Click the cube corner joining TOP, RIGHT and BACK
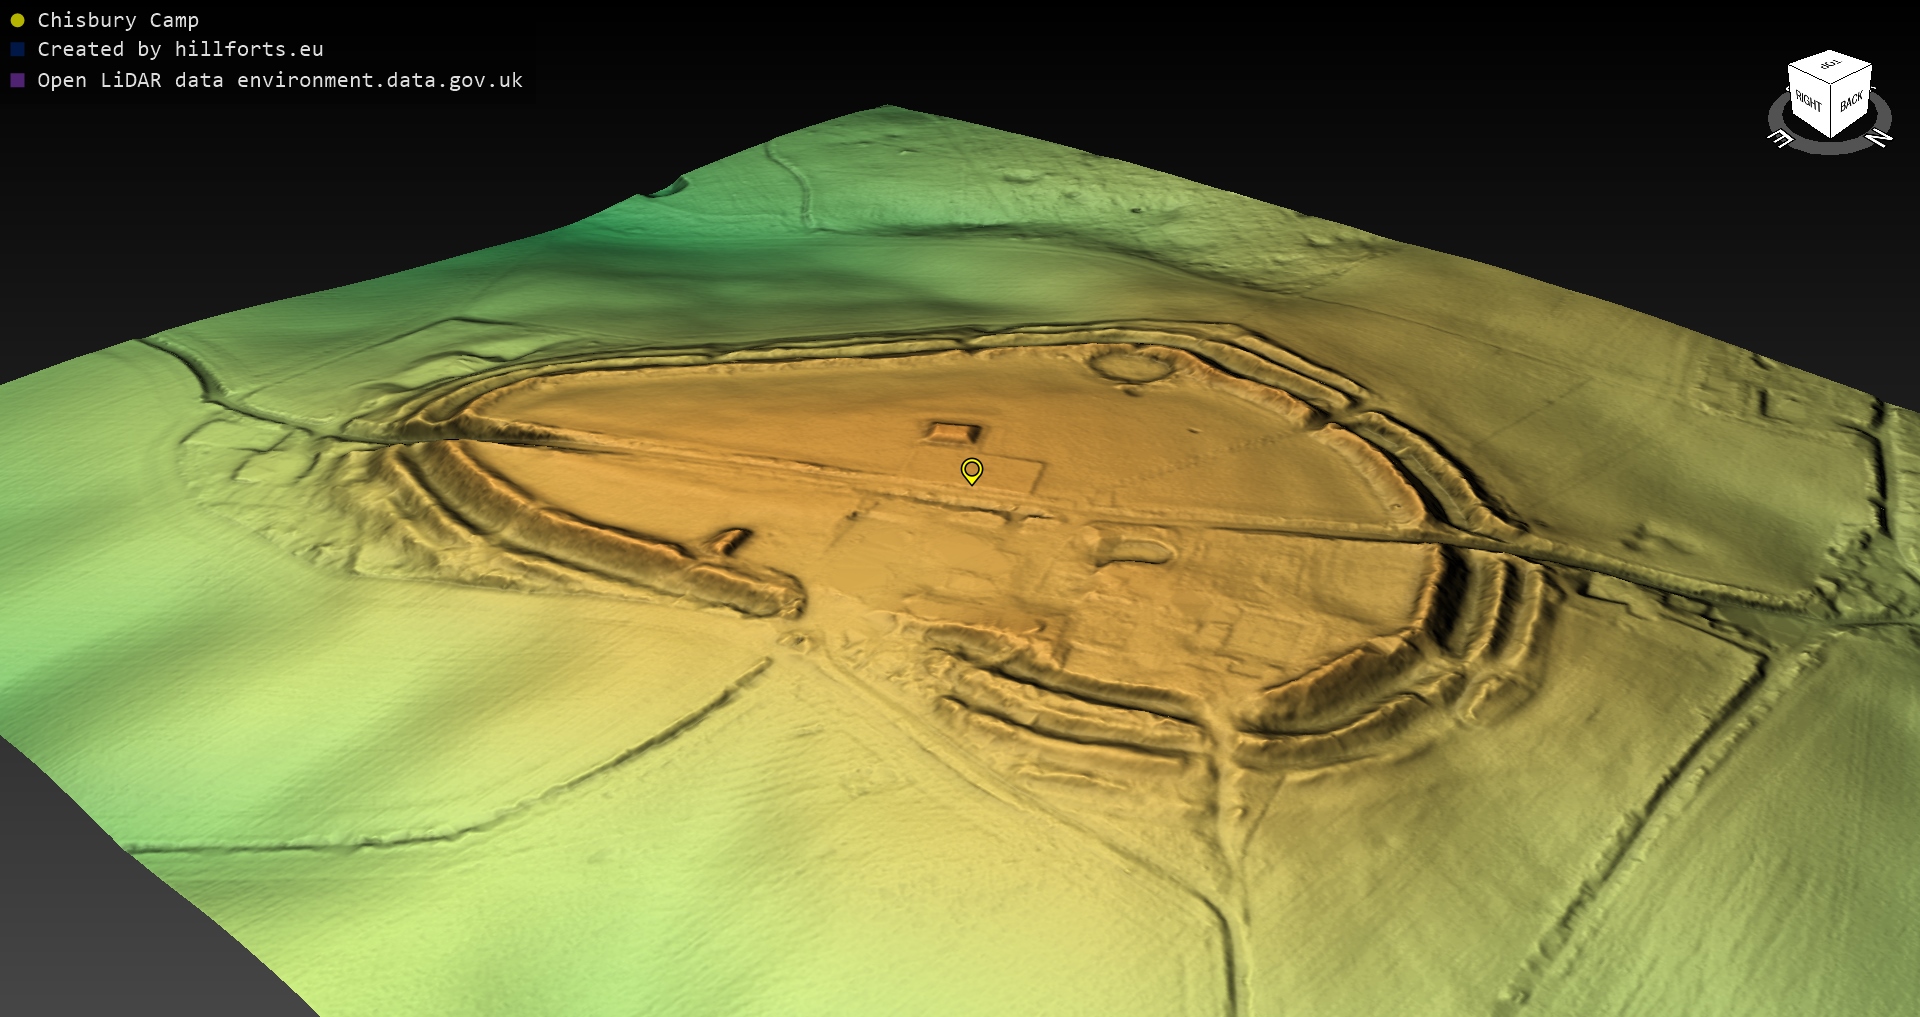Image resolution: width=1920 pixels, height=1017 pixels. [x=1830, y=86]
